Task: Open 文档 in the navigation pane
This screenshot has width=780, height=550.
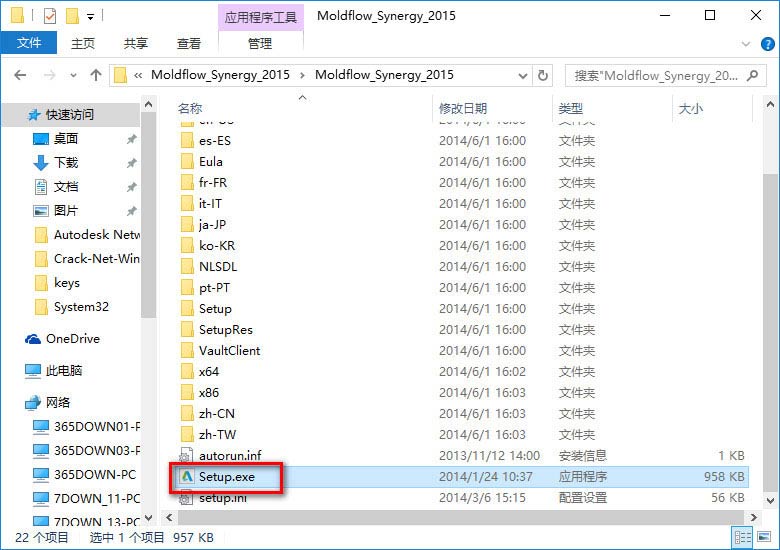Action: [66, 187]
